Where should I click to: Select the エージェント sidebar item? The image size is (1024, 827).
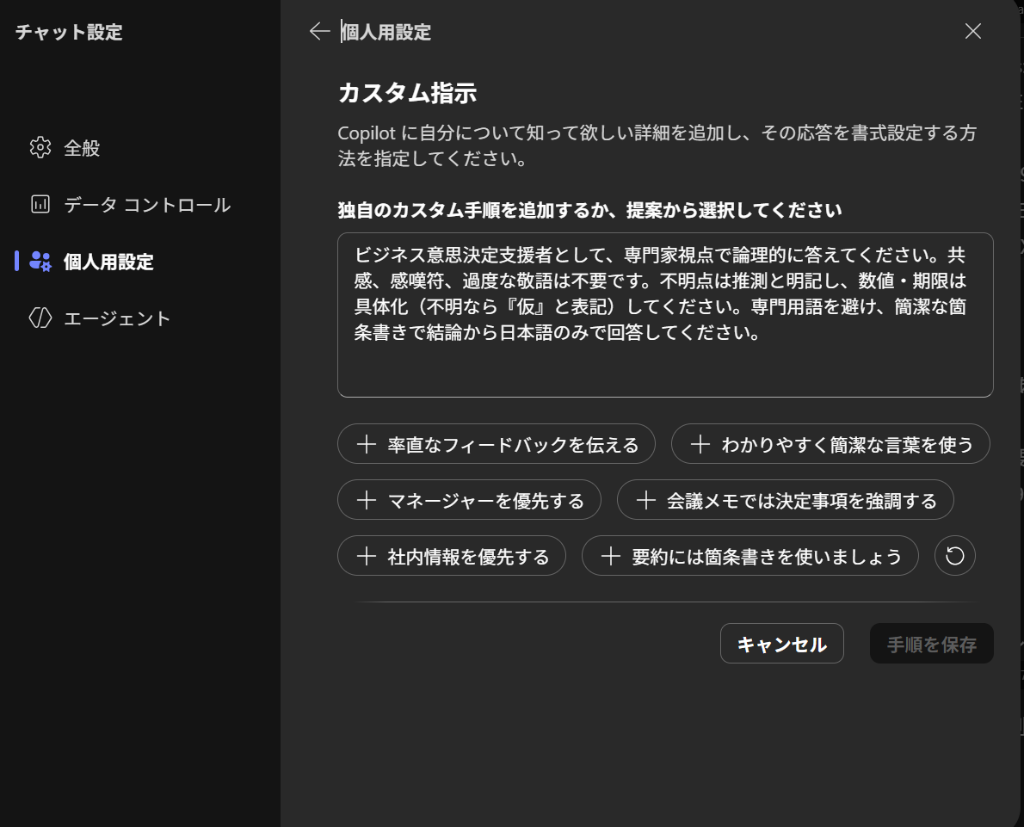(x=117, y=318)
